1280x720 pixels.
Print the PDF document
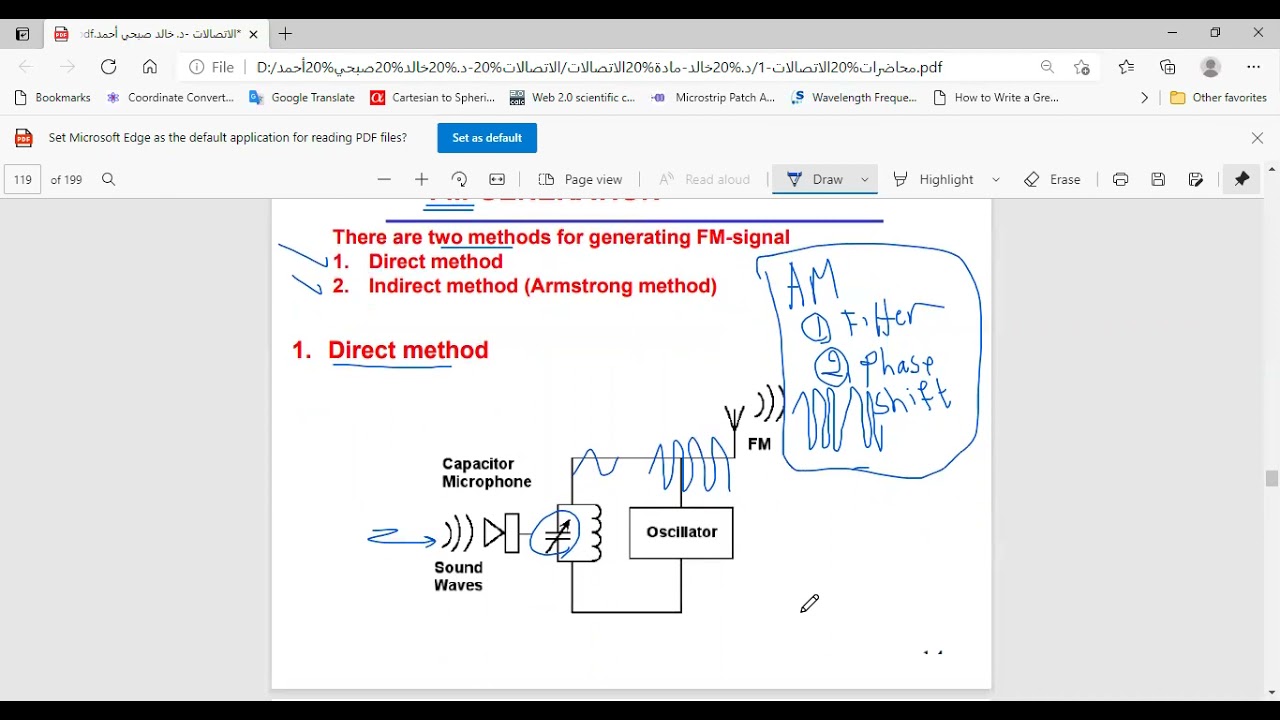(1120, 180)
